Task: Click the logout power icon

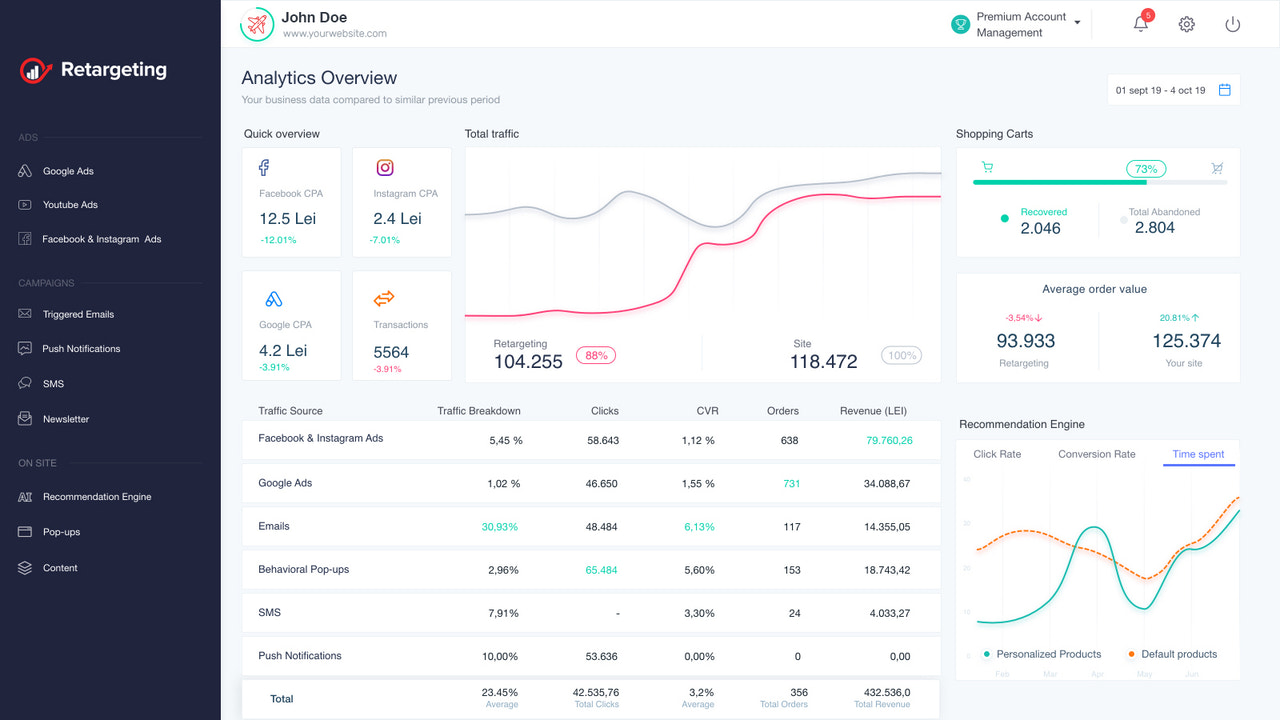Action: tap(1232, 23)
